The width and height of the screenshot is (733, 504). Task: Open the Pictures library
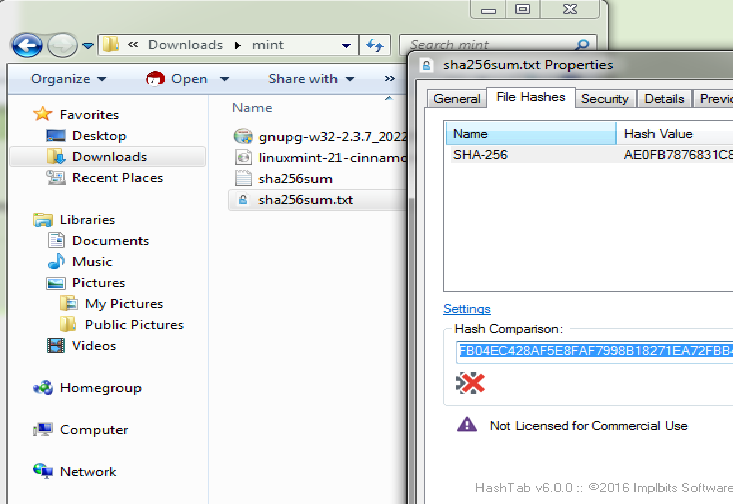tap(99, 283)
